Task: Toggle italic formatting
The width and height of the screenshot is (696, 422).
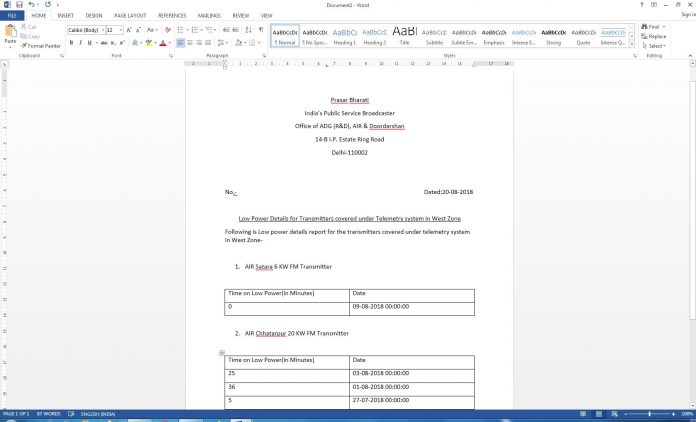Action: point(80,43)
